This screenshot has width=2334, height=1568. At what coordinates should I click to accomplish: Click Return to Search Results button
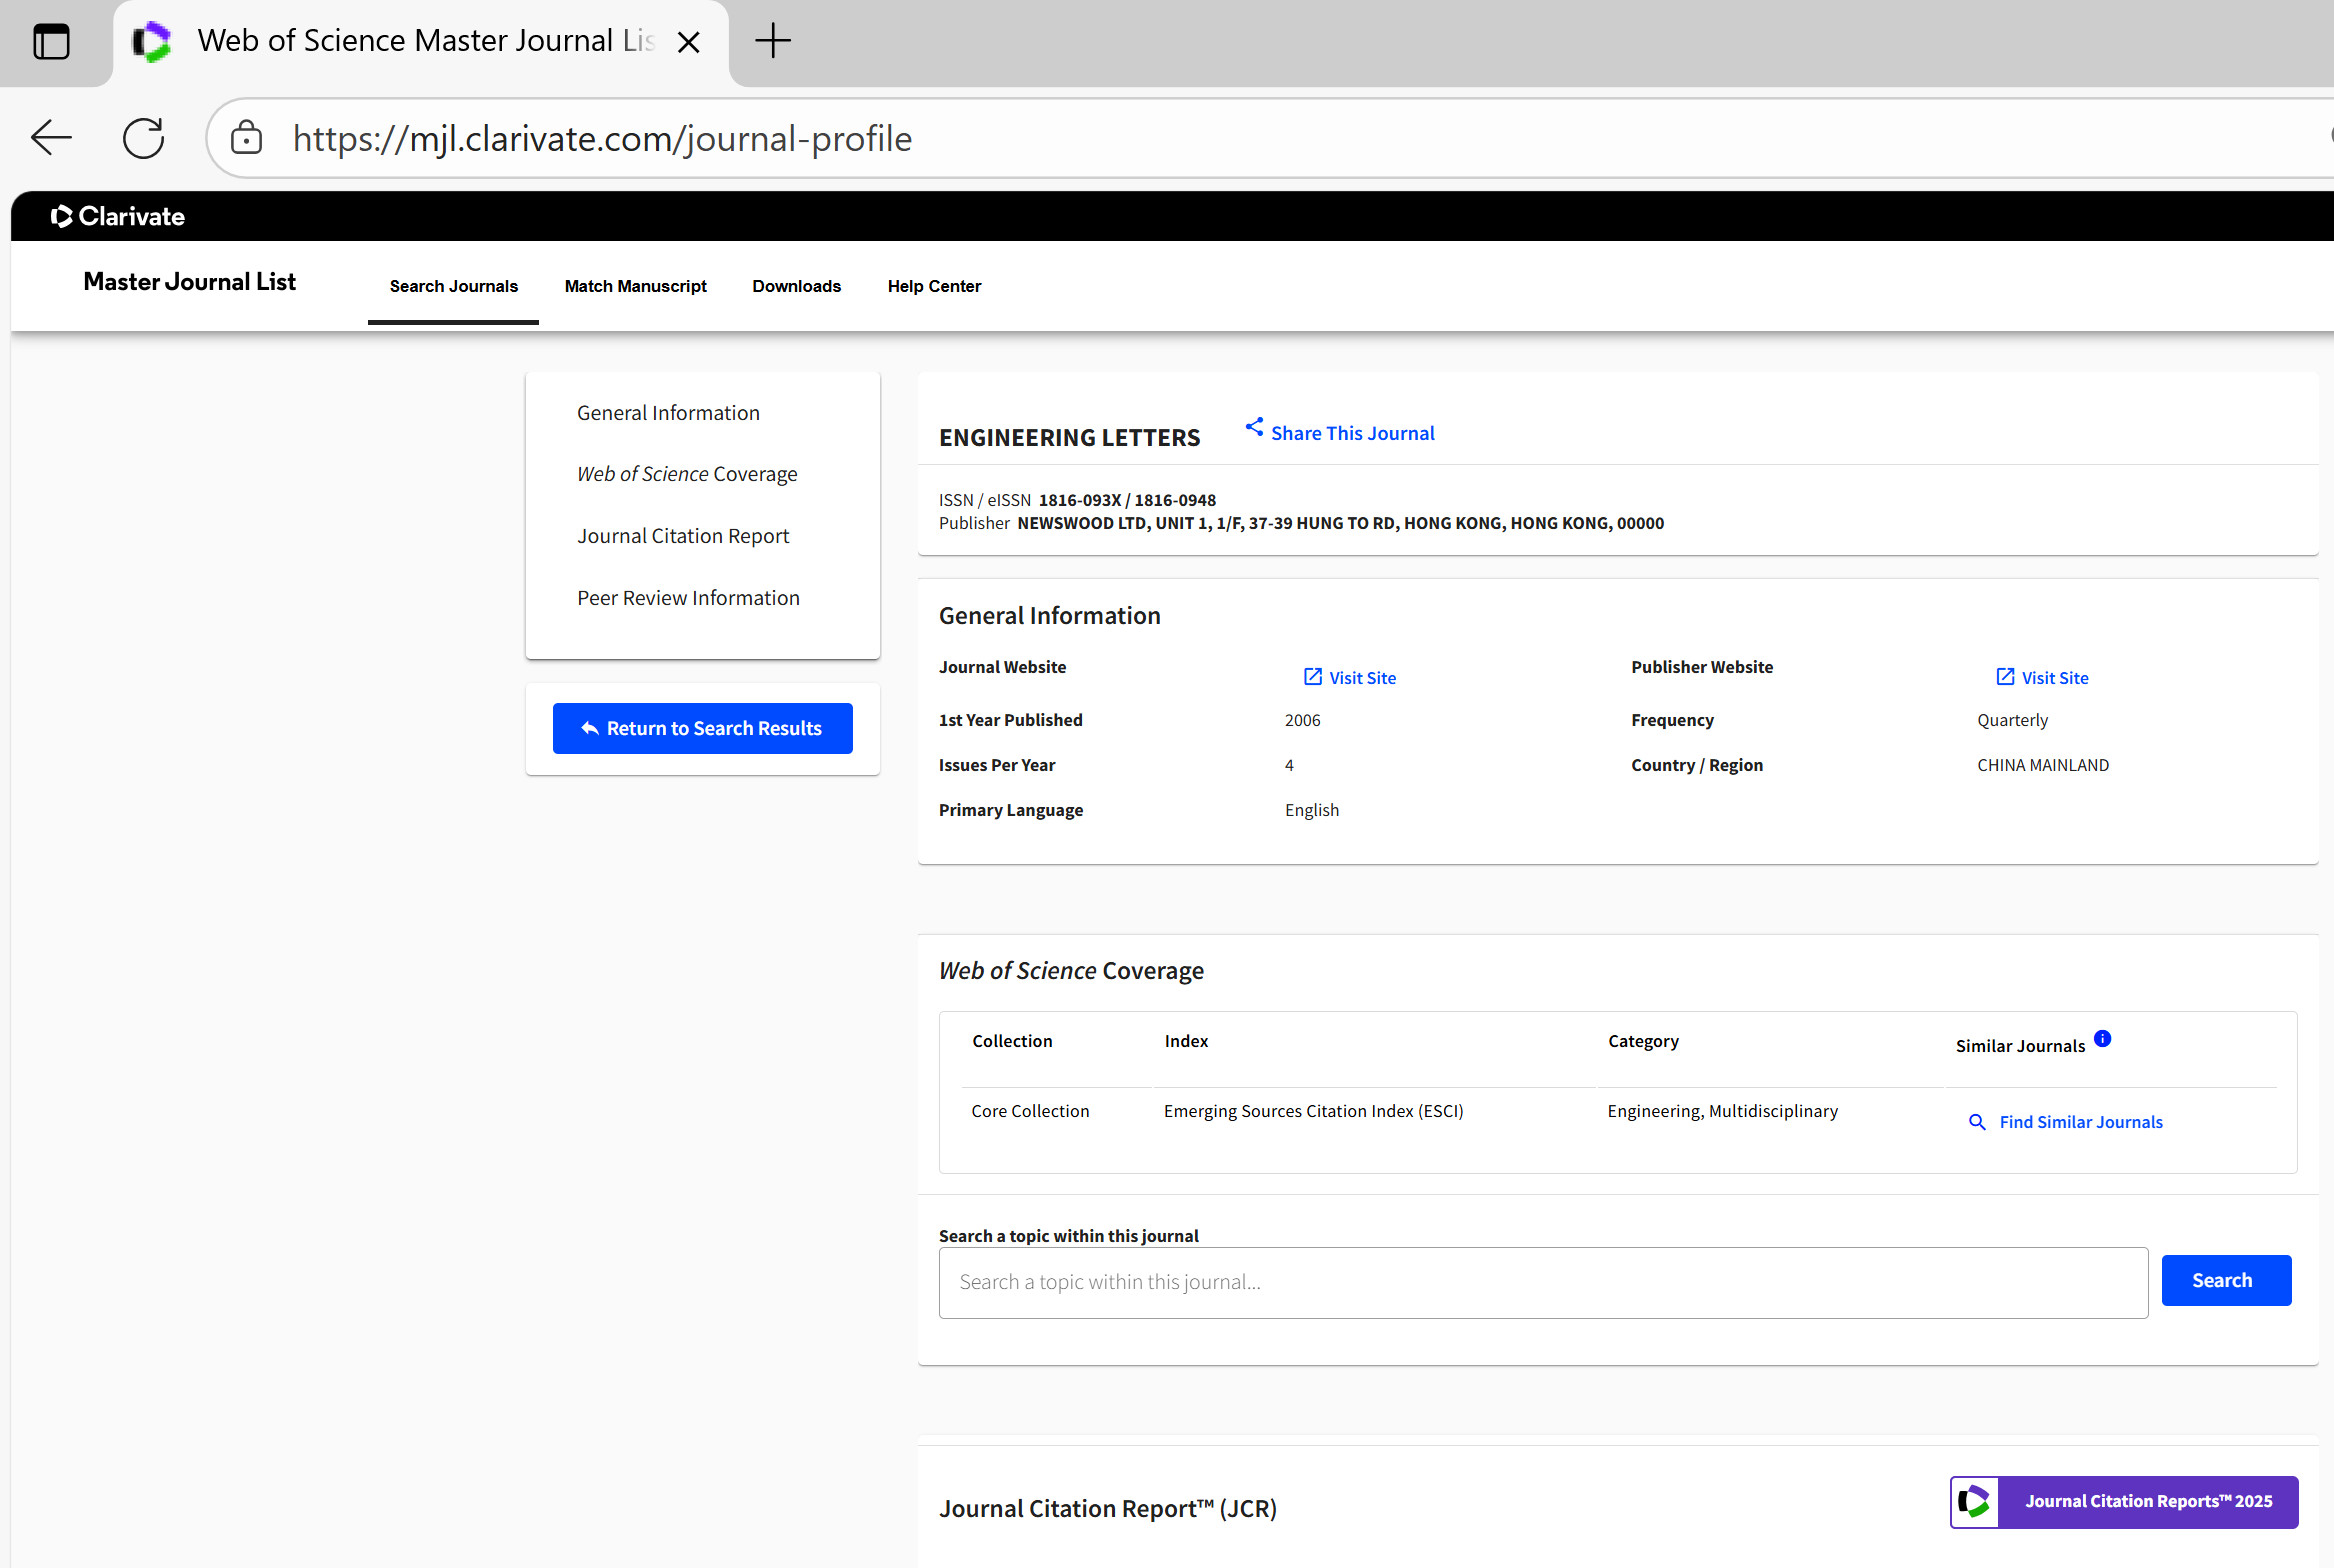click(x=702, y=728)
